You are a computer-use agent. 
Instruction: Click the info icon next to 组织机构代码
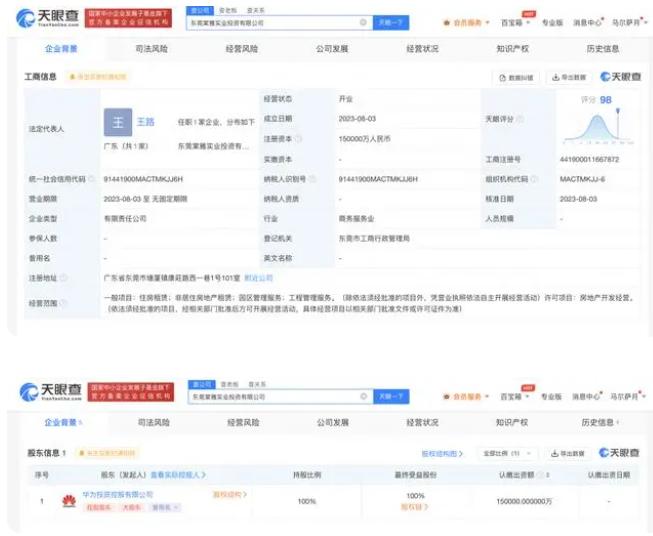(x=534, y=179)
